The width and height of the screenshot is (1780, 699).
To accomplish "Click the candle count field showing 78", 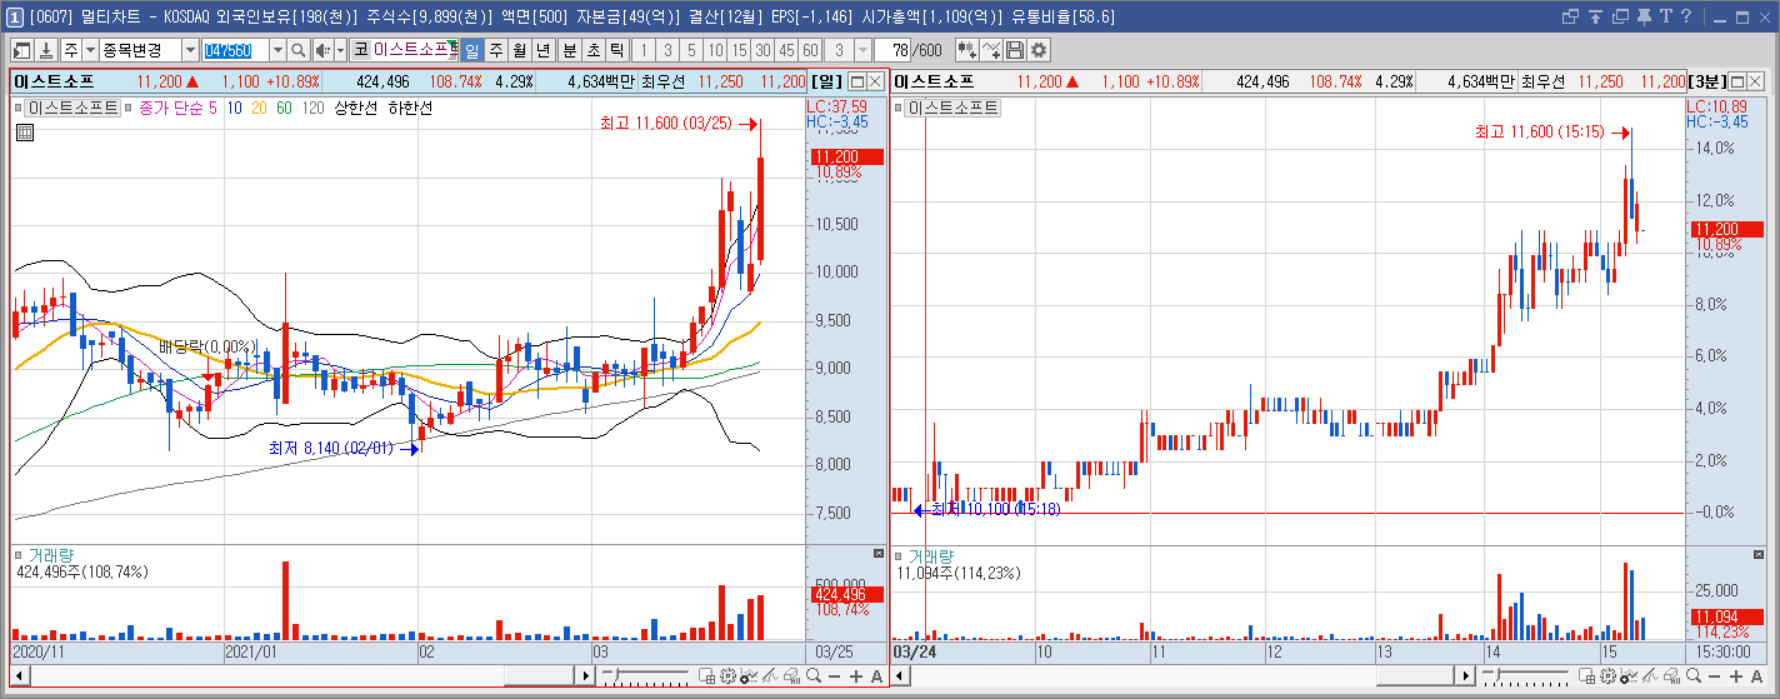I will 893,50.
